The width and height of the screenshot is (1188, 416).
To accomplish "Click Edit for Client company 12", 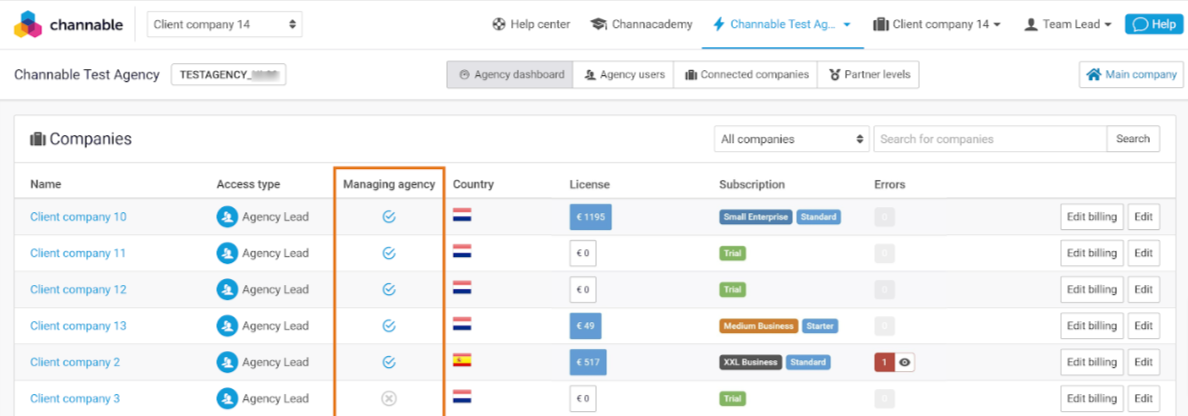I will 1143,289.
